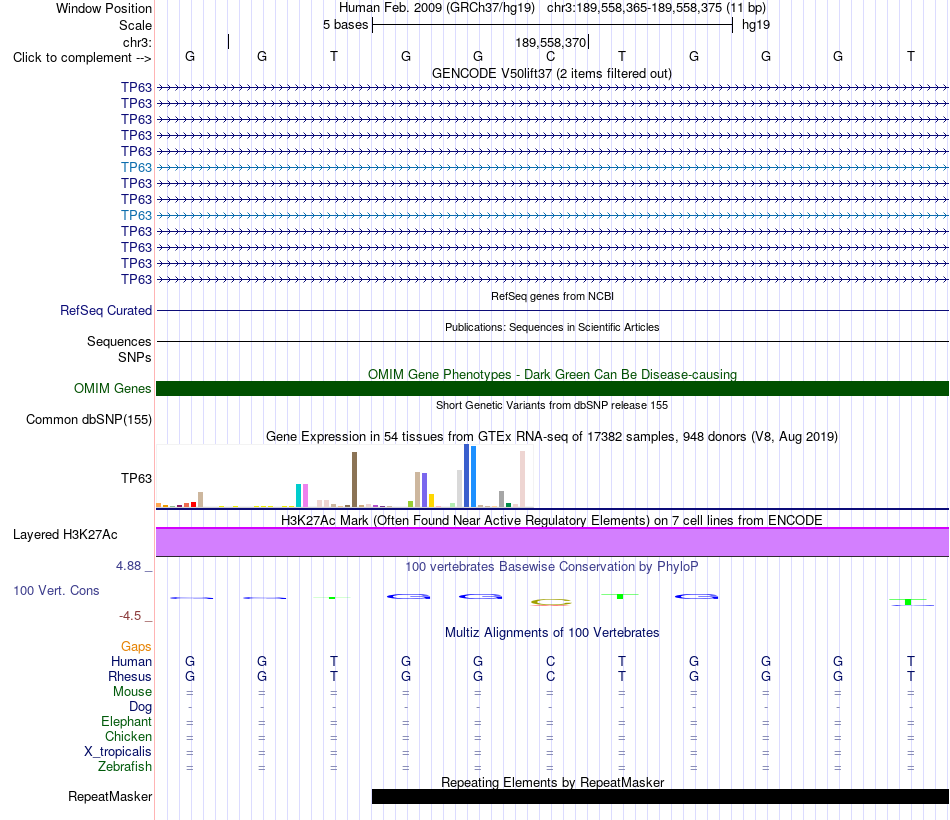The height and width of the screenshot is (820, 950).
Task: Click the chr3:189,558,365-189,558,375 (11 bp) coordinates
Action: tap(656, 8)
